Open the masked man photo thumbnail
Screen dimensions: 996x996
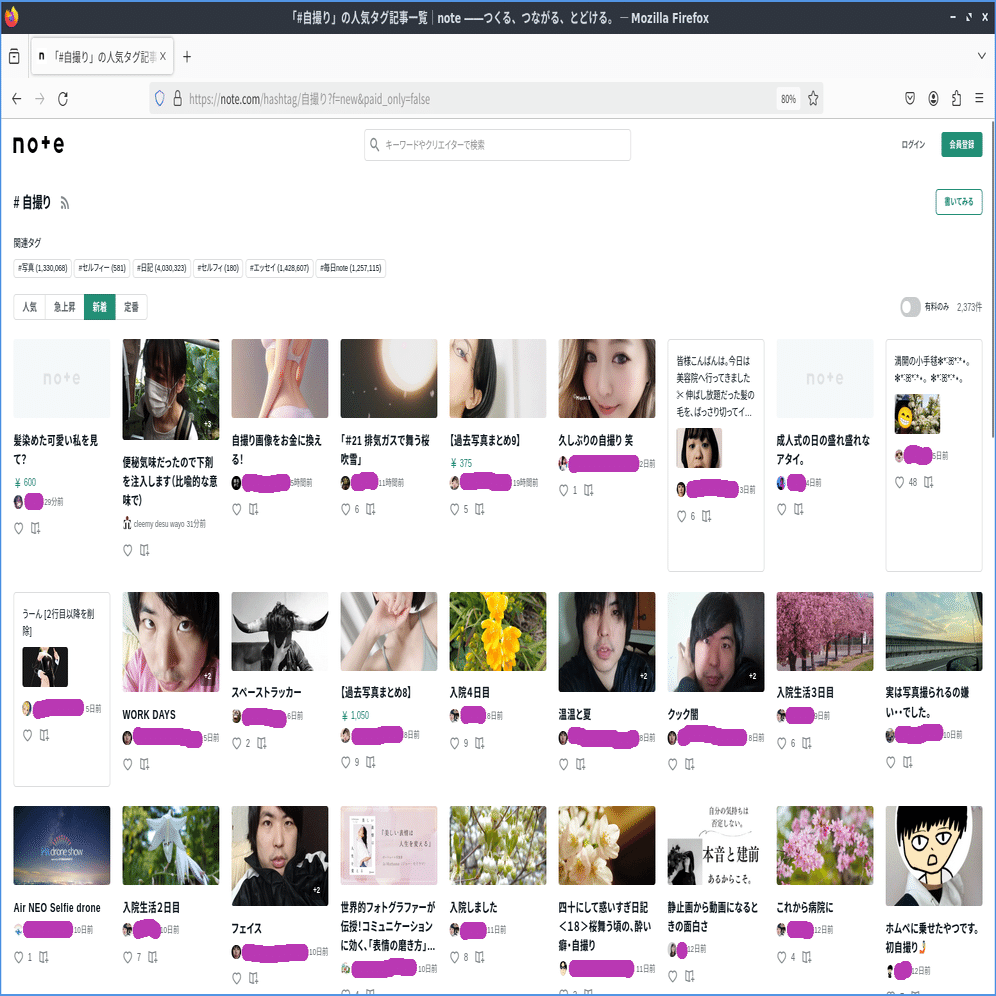tap(171, 389)
